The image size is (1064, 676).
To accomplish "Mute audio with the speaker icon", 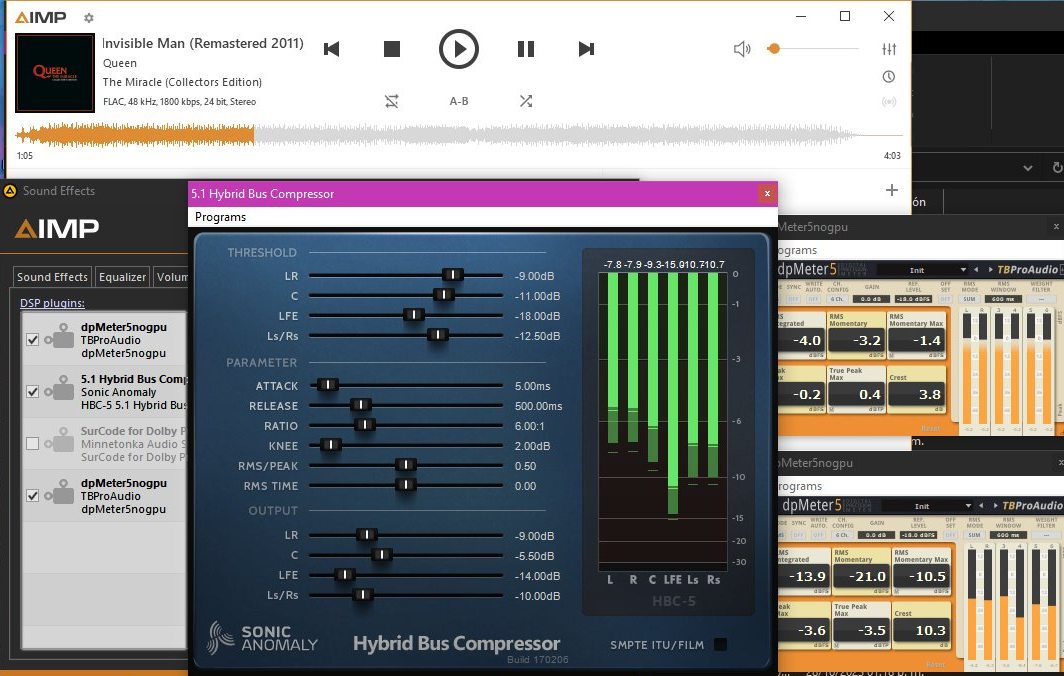I will point(742,49).
